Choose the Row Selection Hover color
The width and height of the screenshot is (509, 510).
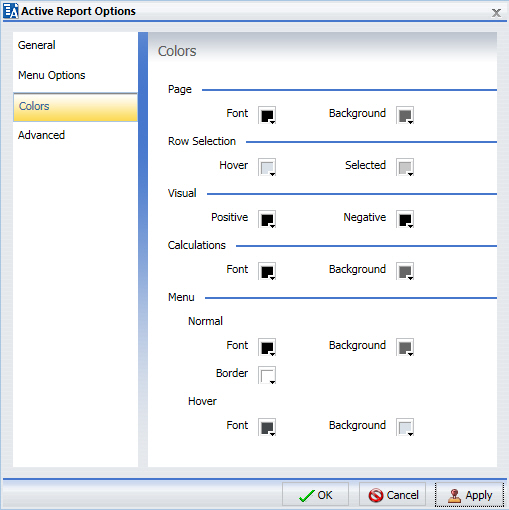(267, 167)
